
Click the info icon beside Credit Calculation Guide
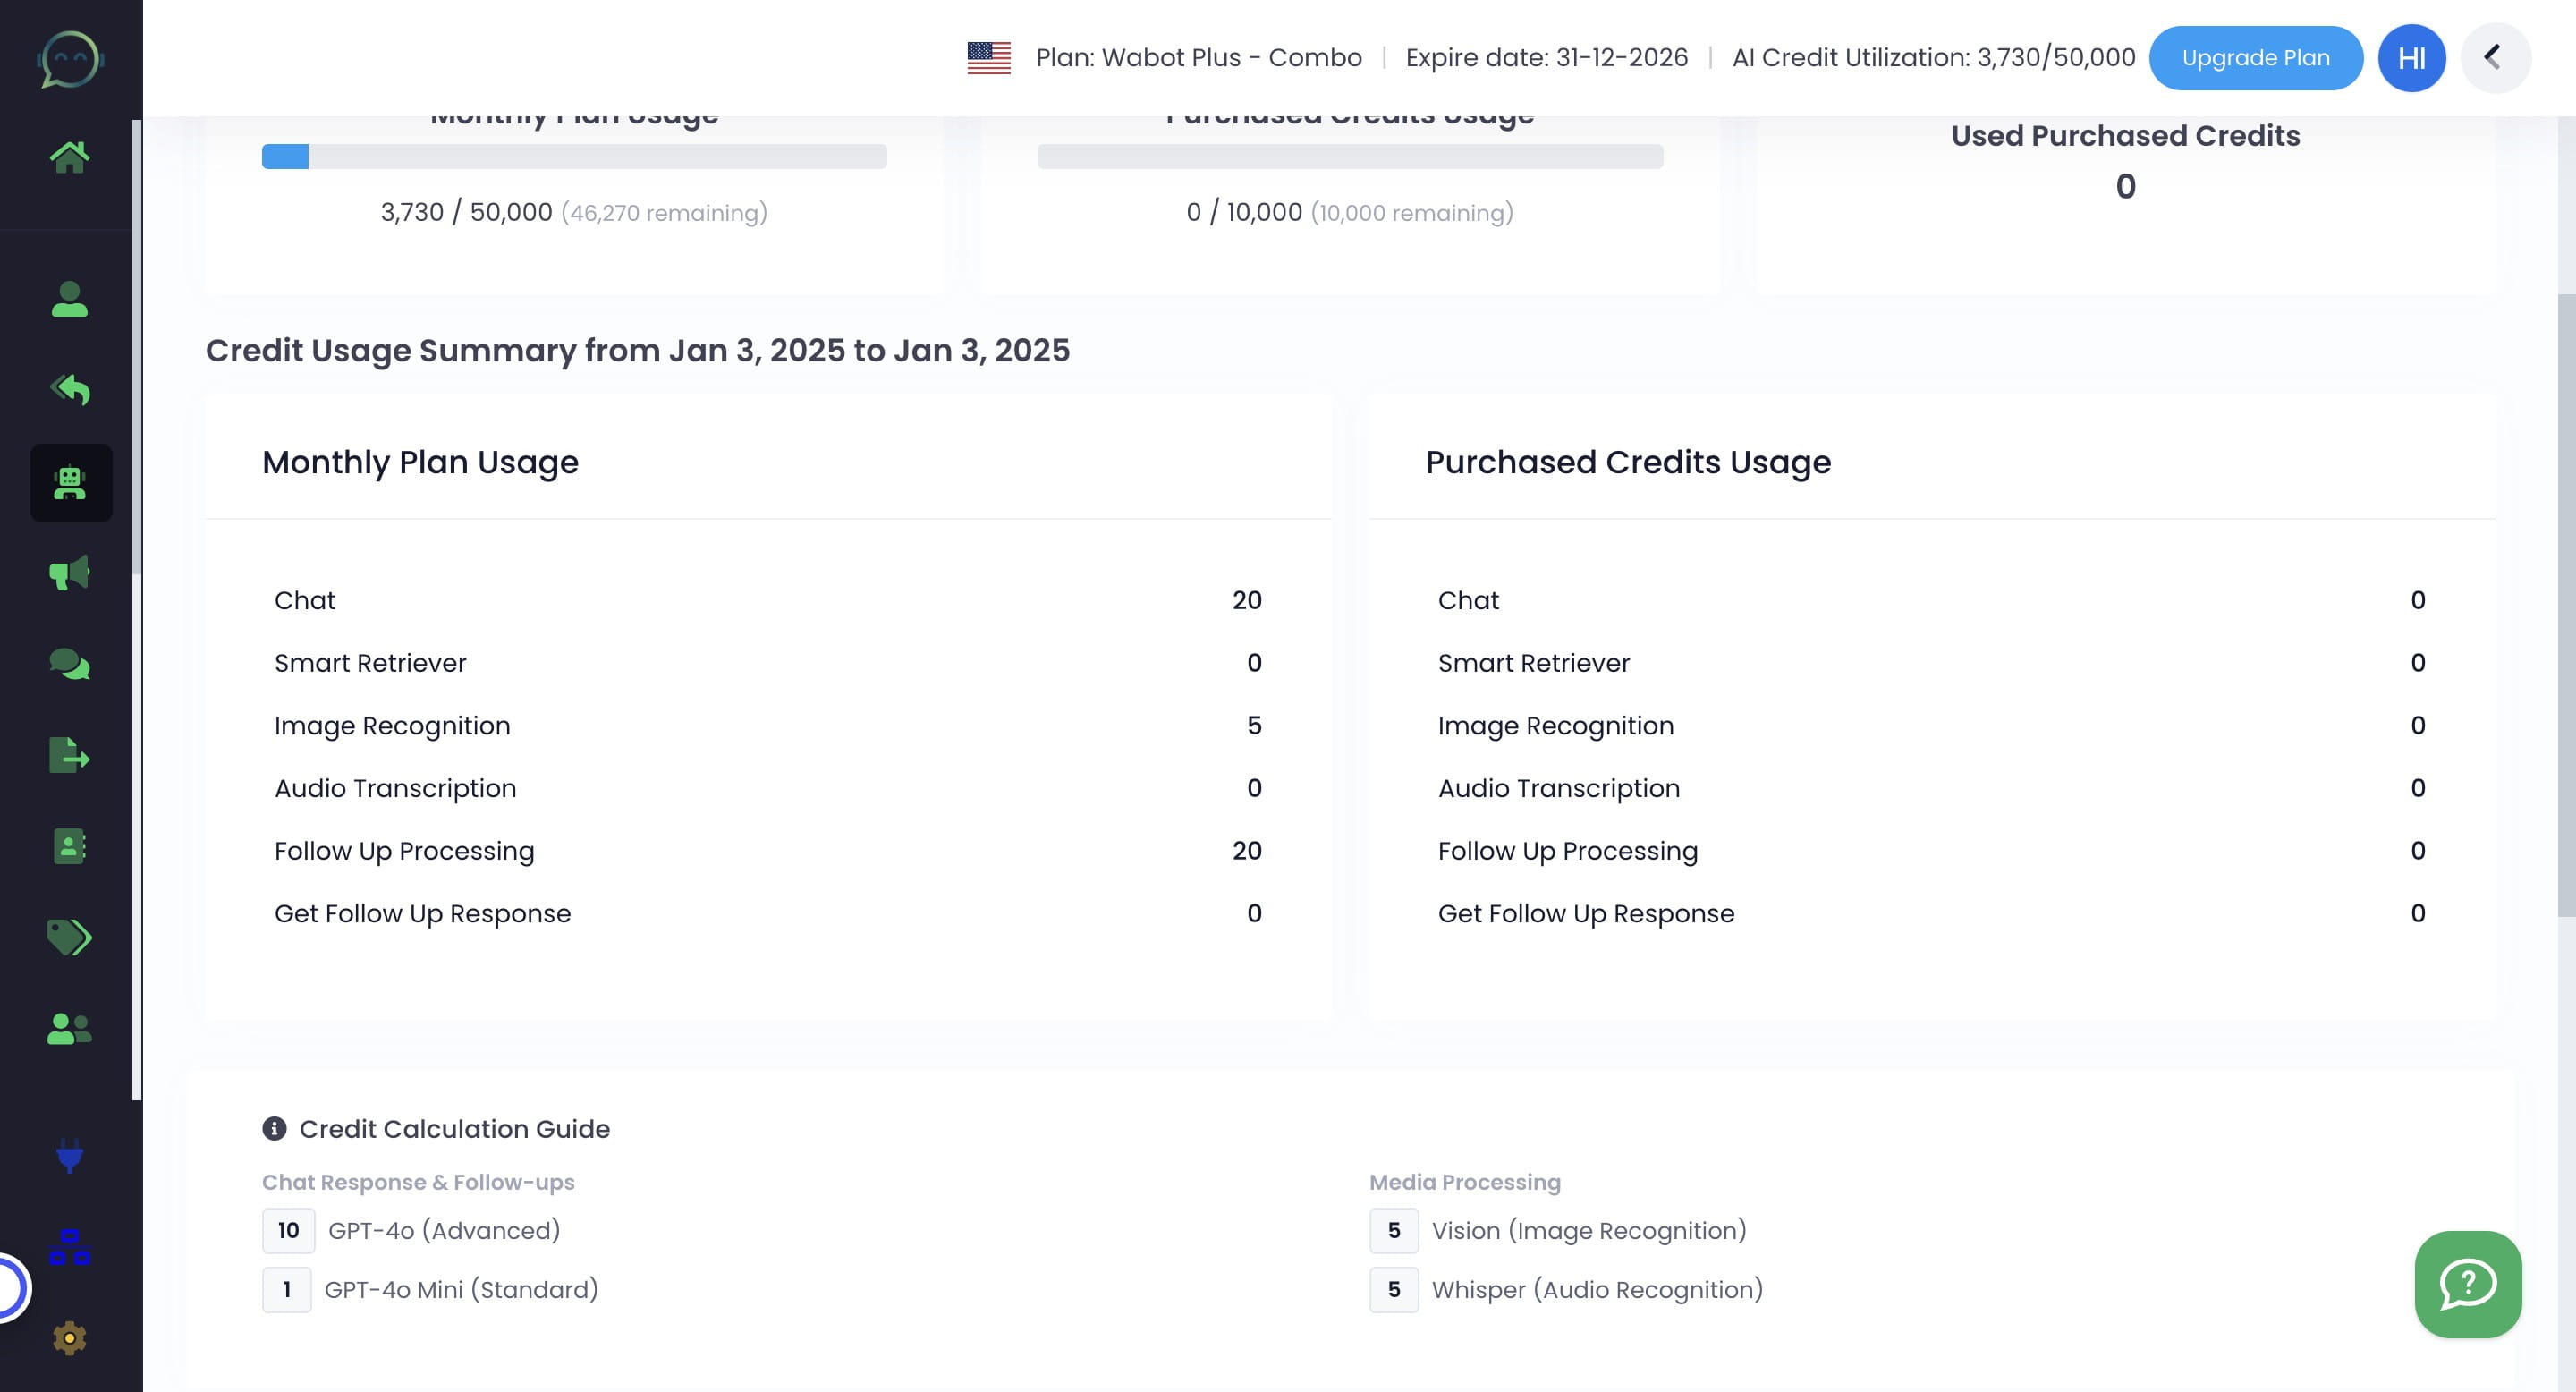(274, 1128)
